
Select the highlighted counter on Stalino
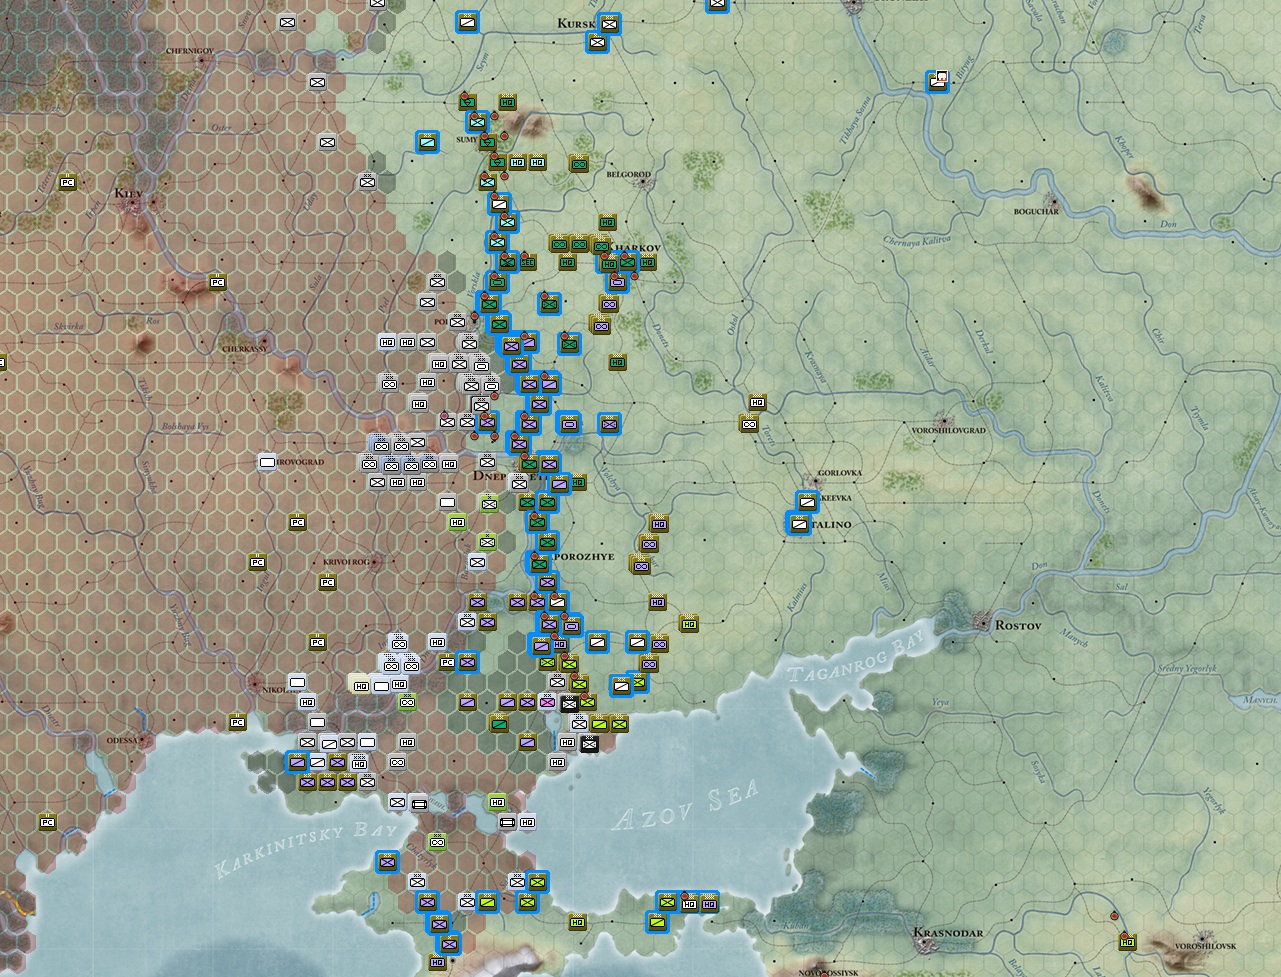[x=798, y=523]
